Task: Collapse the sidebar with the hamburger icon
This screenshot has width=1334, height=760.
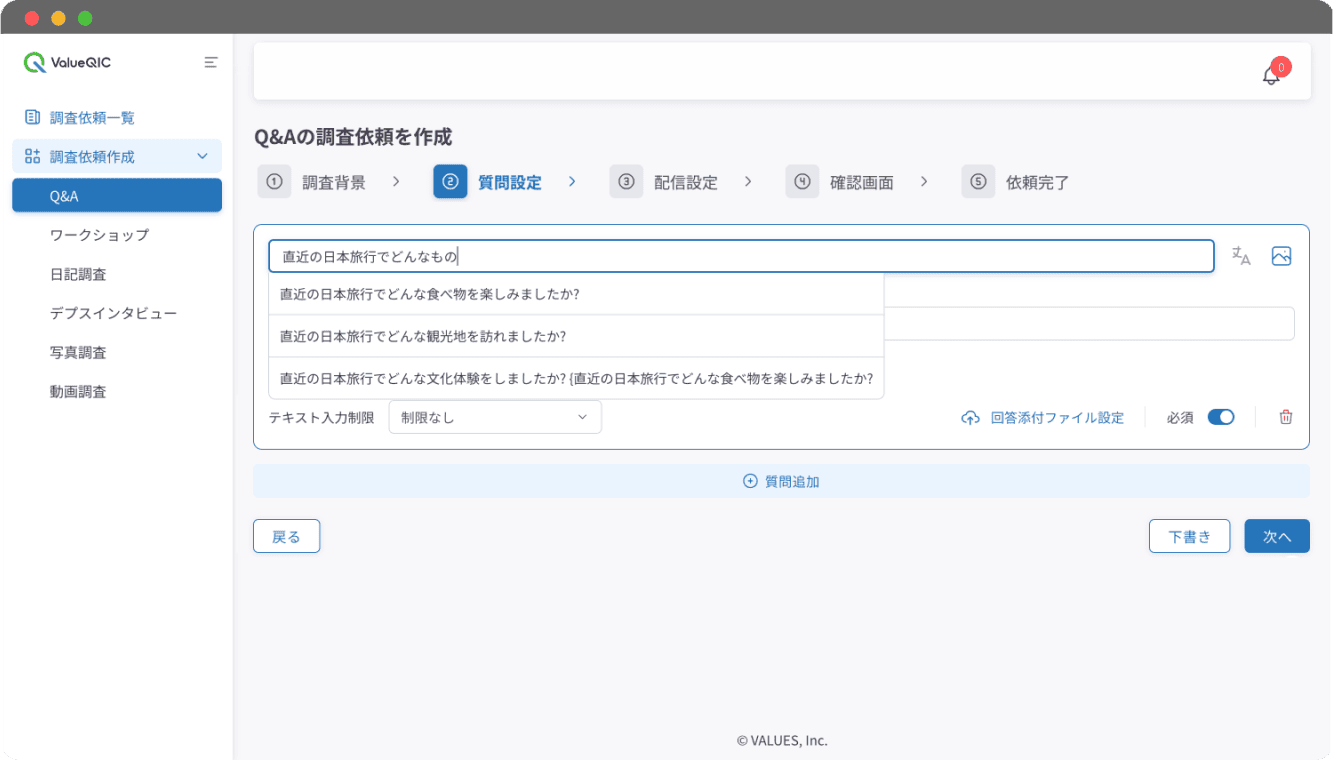Action: point(211,61)
